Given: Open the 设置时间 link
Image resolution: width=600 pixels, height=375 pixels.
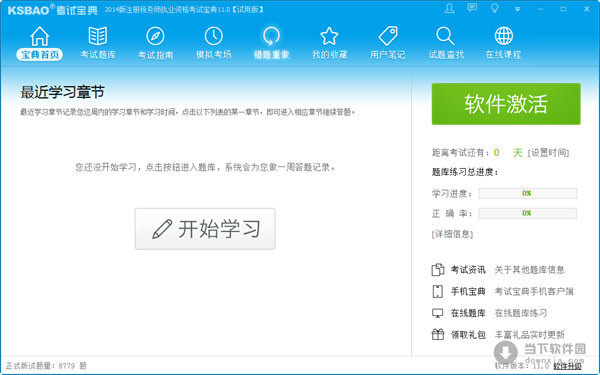Looking at the screenshot, I should click(x=548, y=153).
